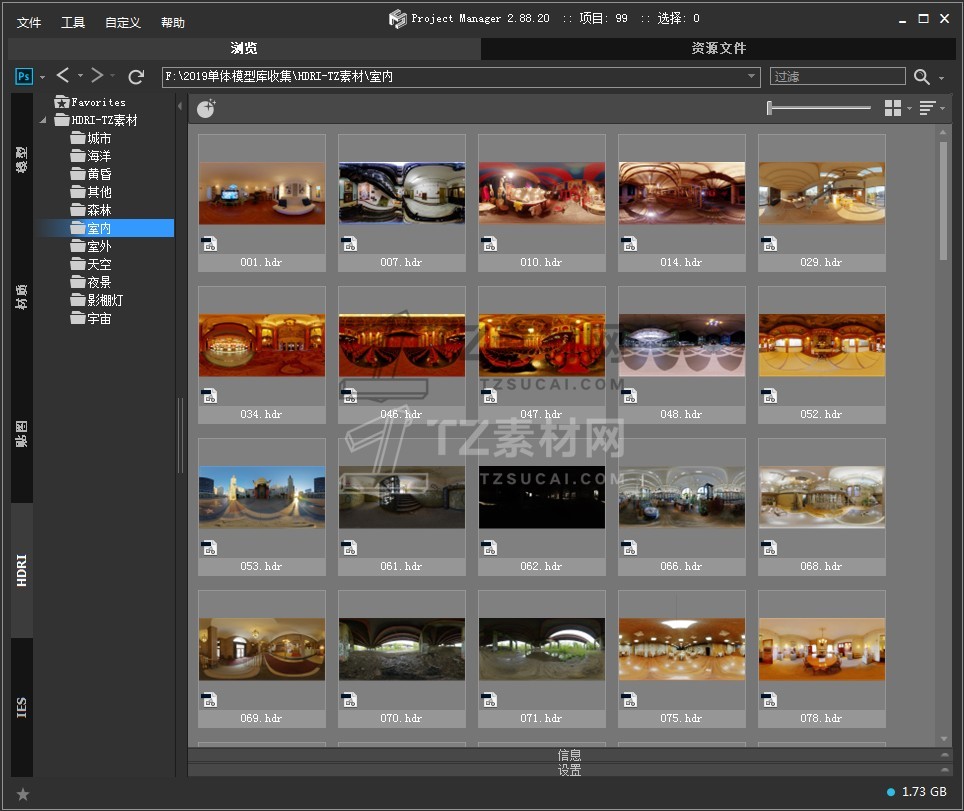Screen dimensions: 964x811
Task: Go back to the previous folder
Action: tap(63, 76)
